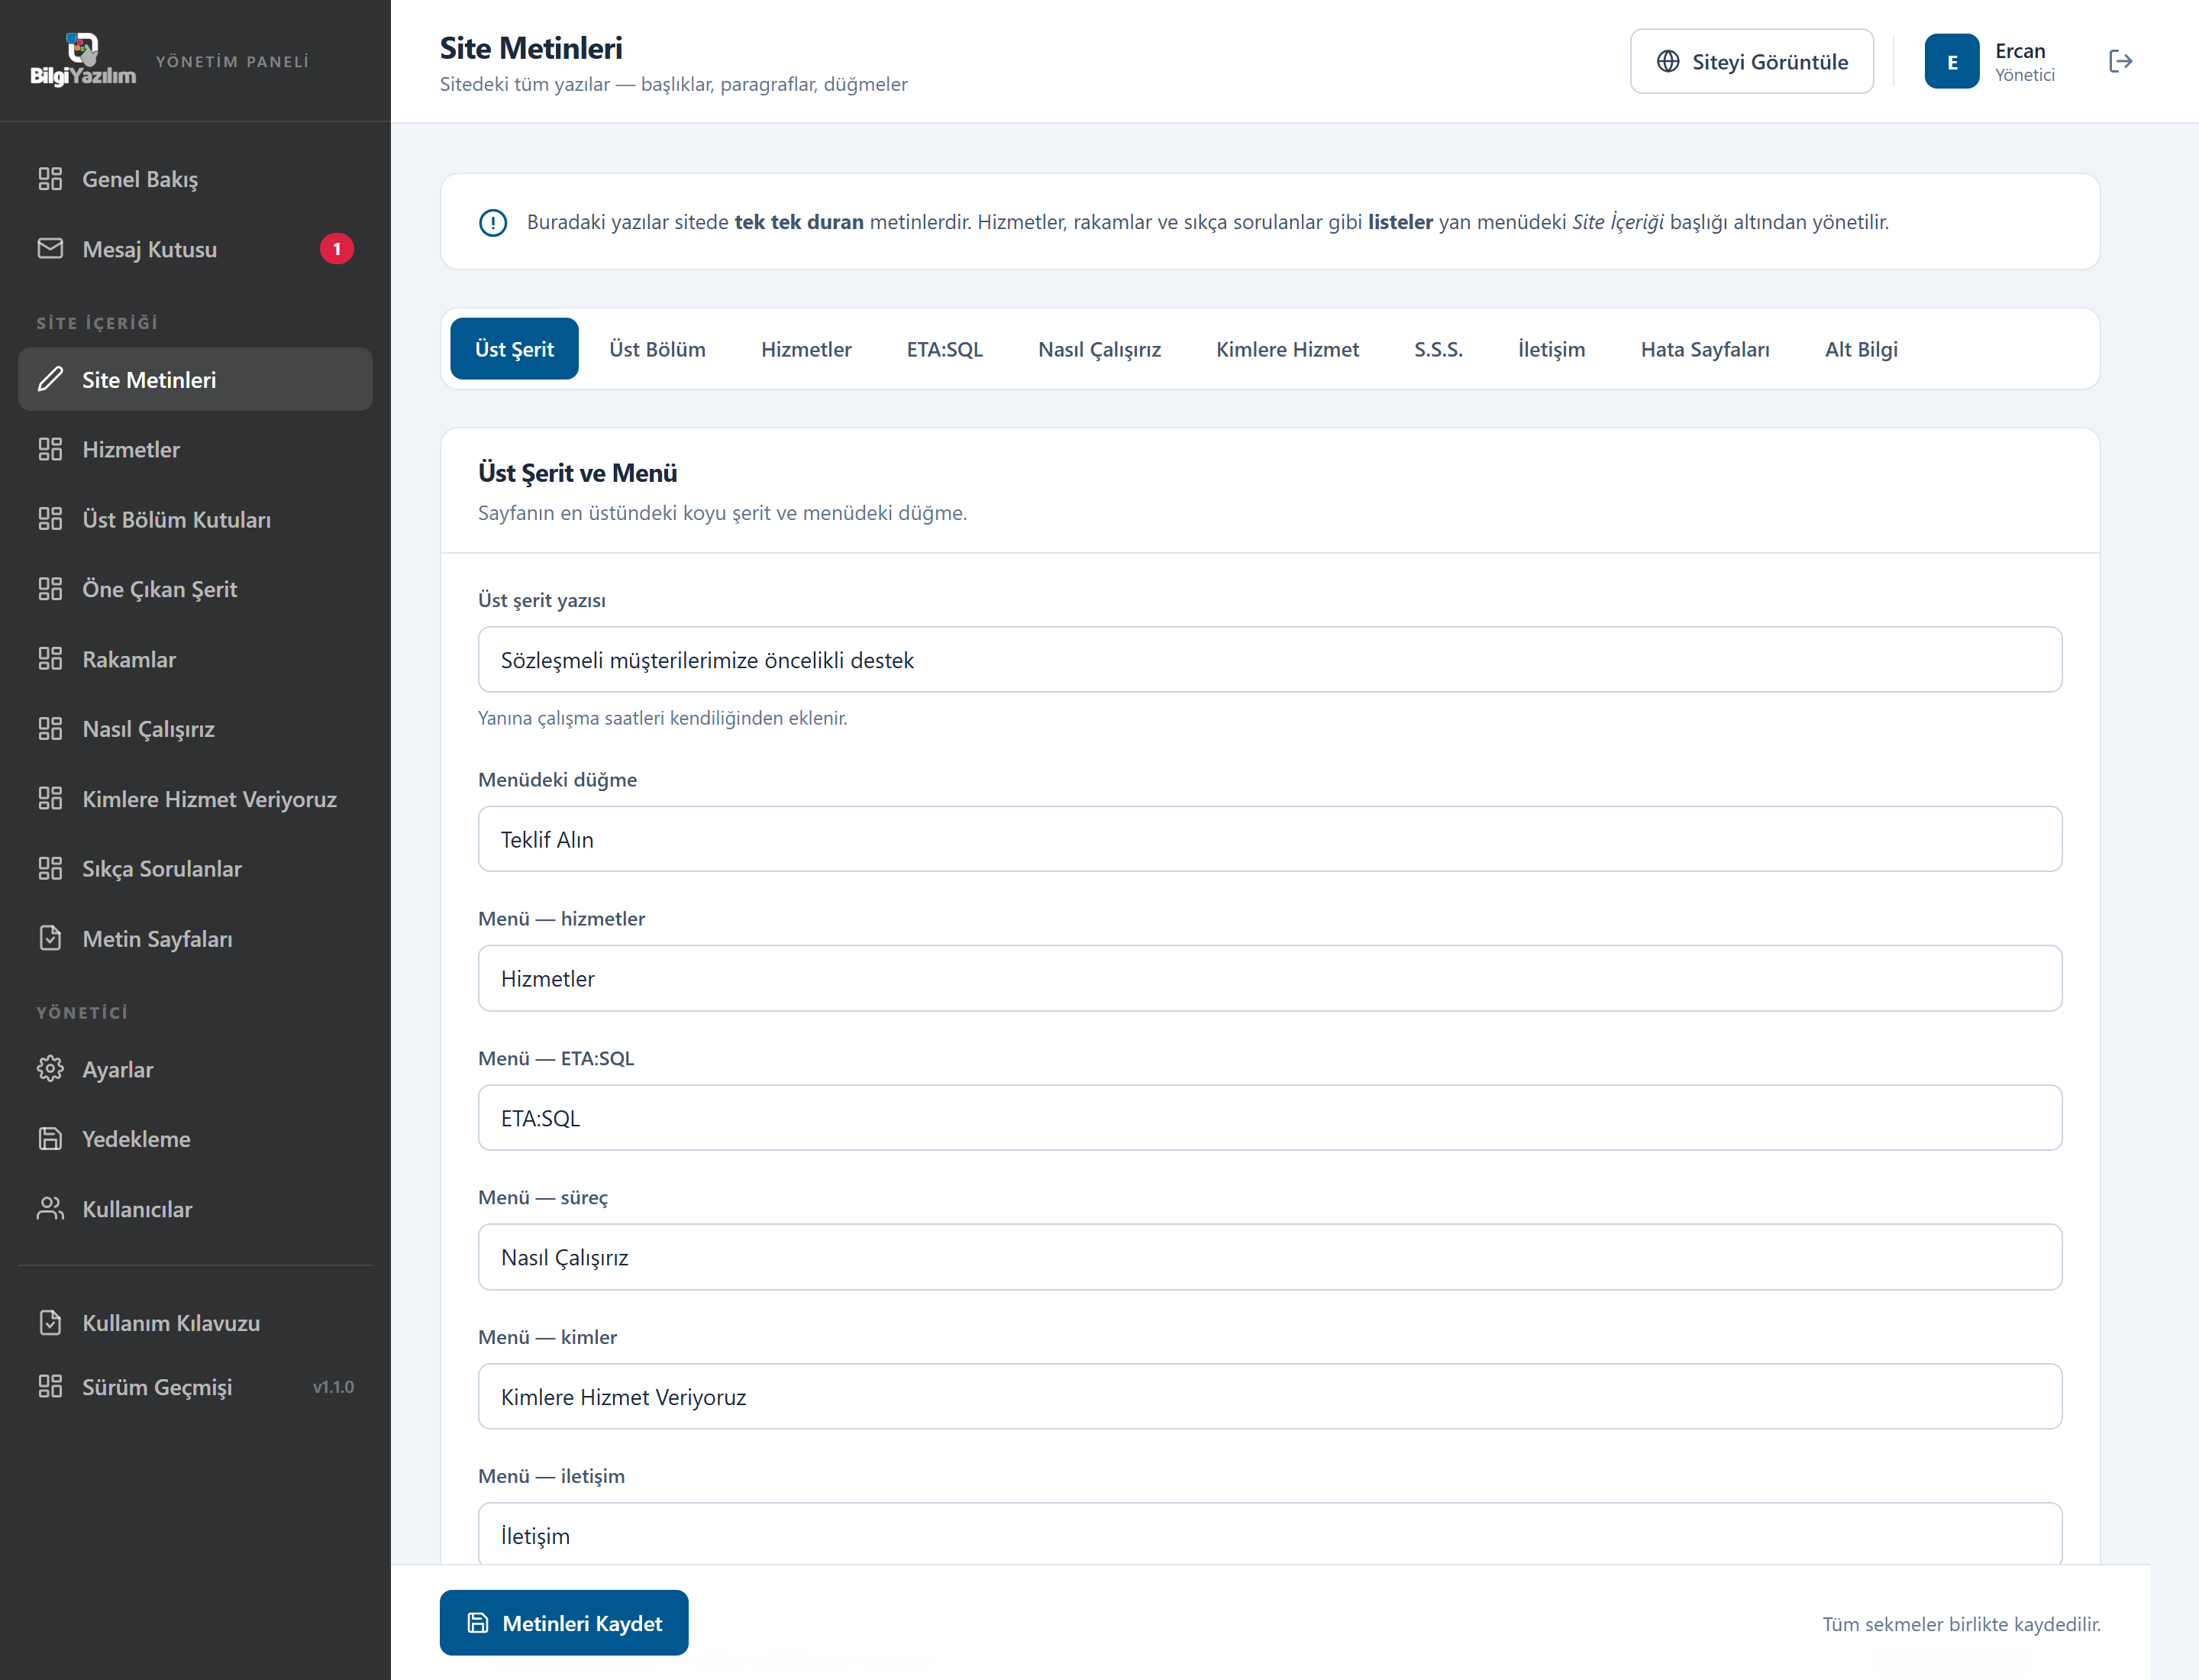Screen dimensions: 2199x1680
Task: Focus the Menü — hizmetler field
Action: click(1270, 978)
